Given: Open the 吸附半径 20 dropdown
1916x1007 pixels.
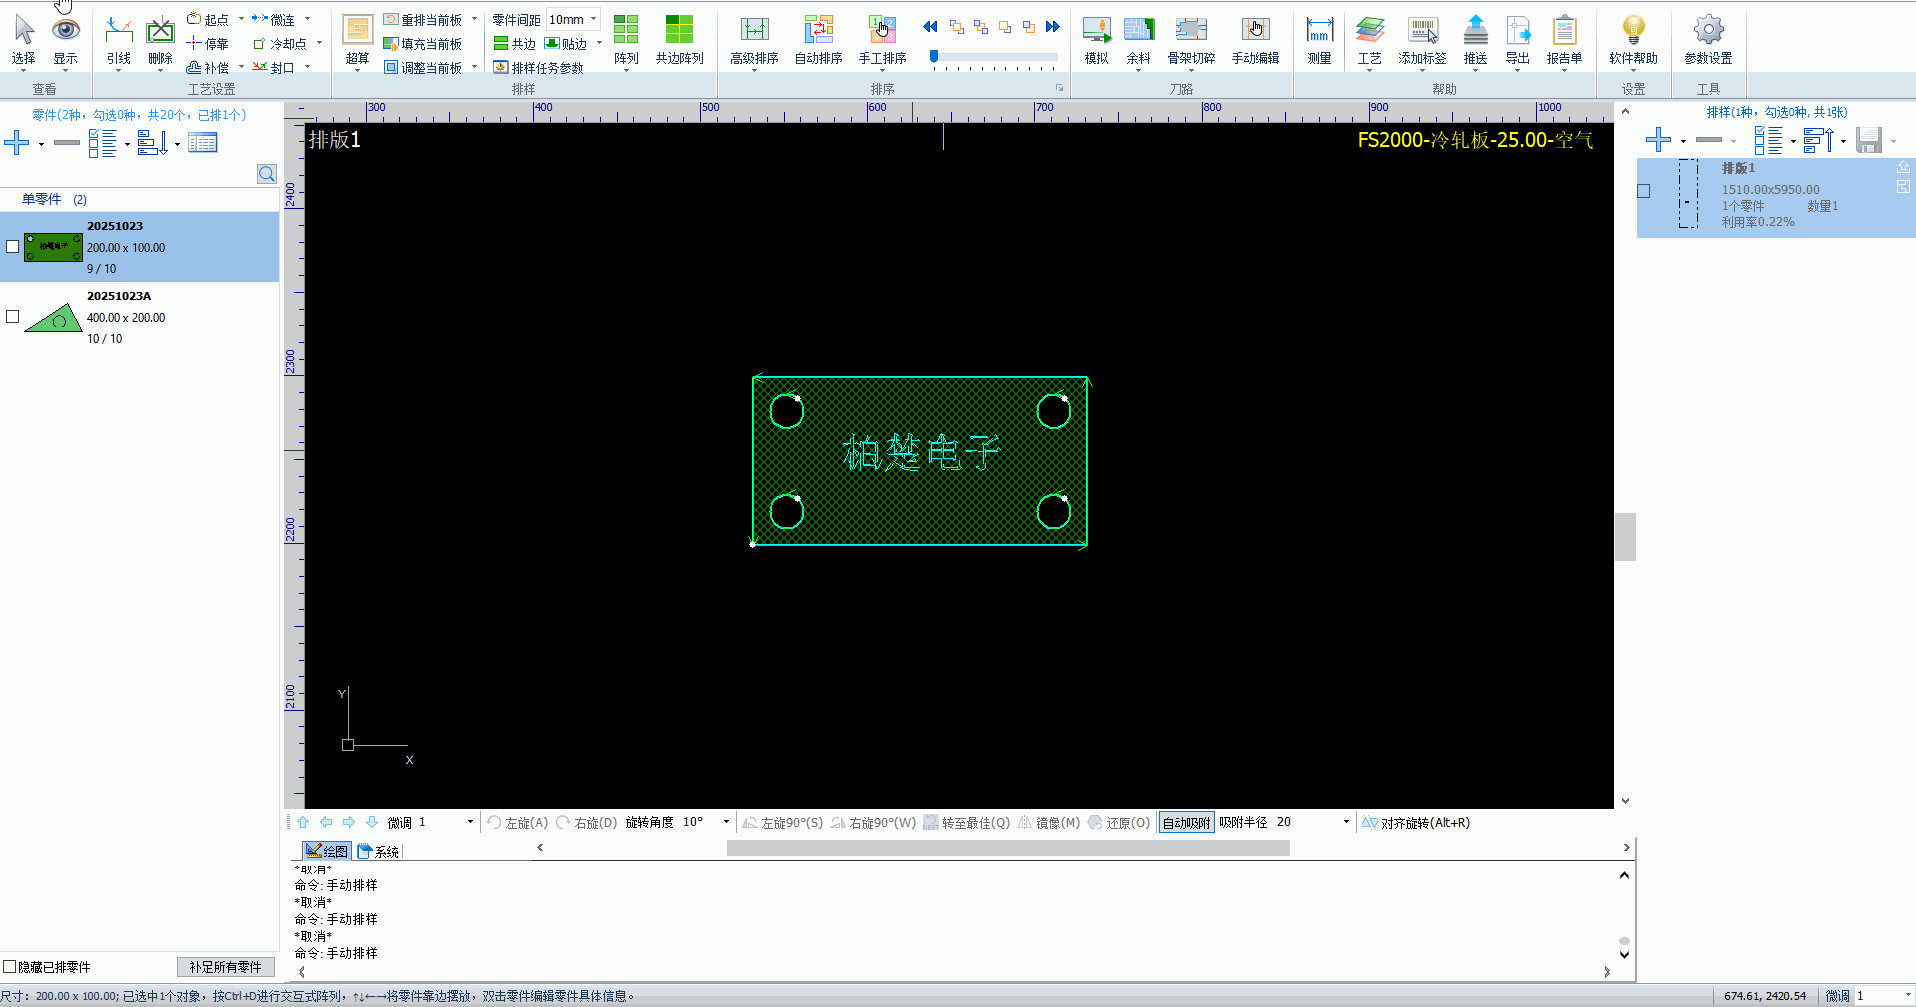Looking at the screenshot, I should click(1346, 822).
